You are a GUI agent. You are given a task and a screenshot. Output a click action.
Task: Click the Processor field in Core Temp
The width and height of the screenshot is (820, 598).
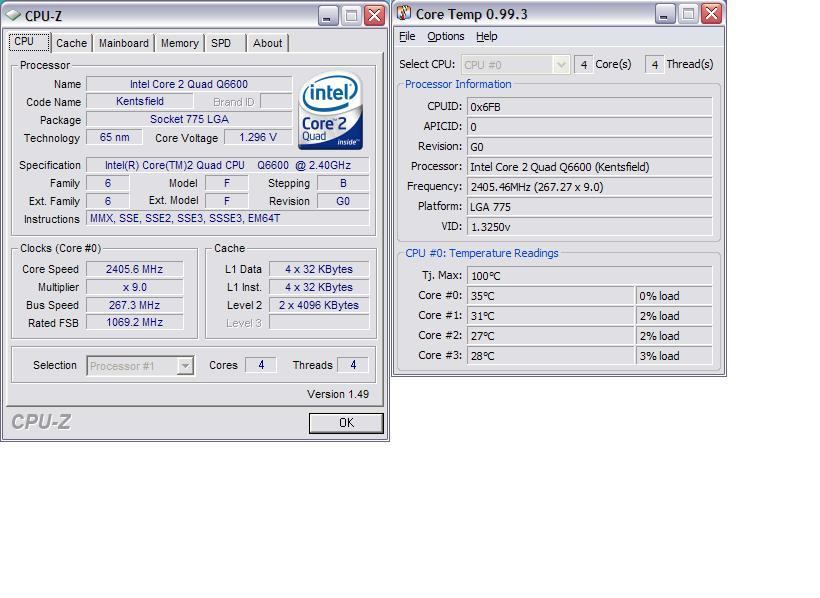[589, 167]
